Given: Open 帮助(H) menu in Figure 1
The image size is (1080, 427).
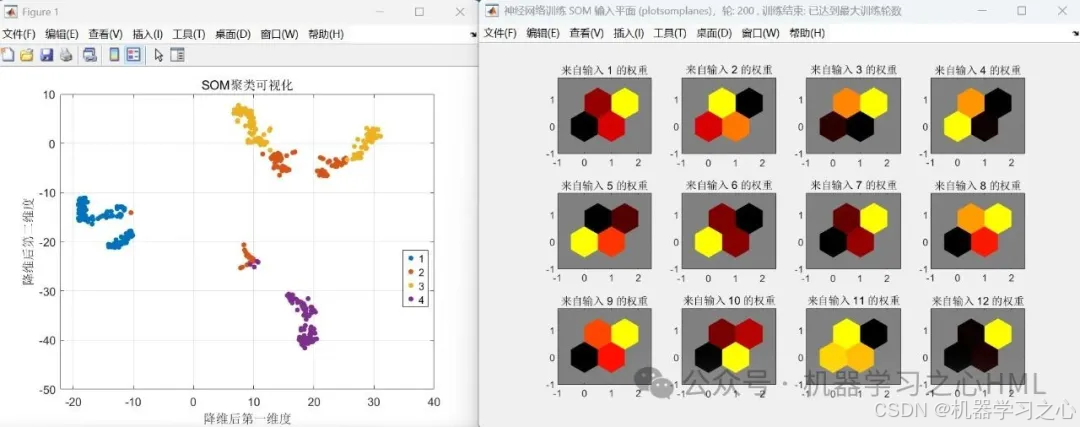Looking at the screenshot, I should pos(325,34).
